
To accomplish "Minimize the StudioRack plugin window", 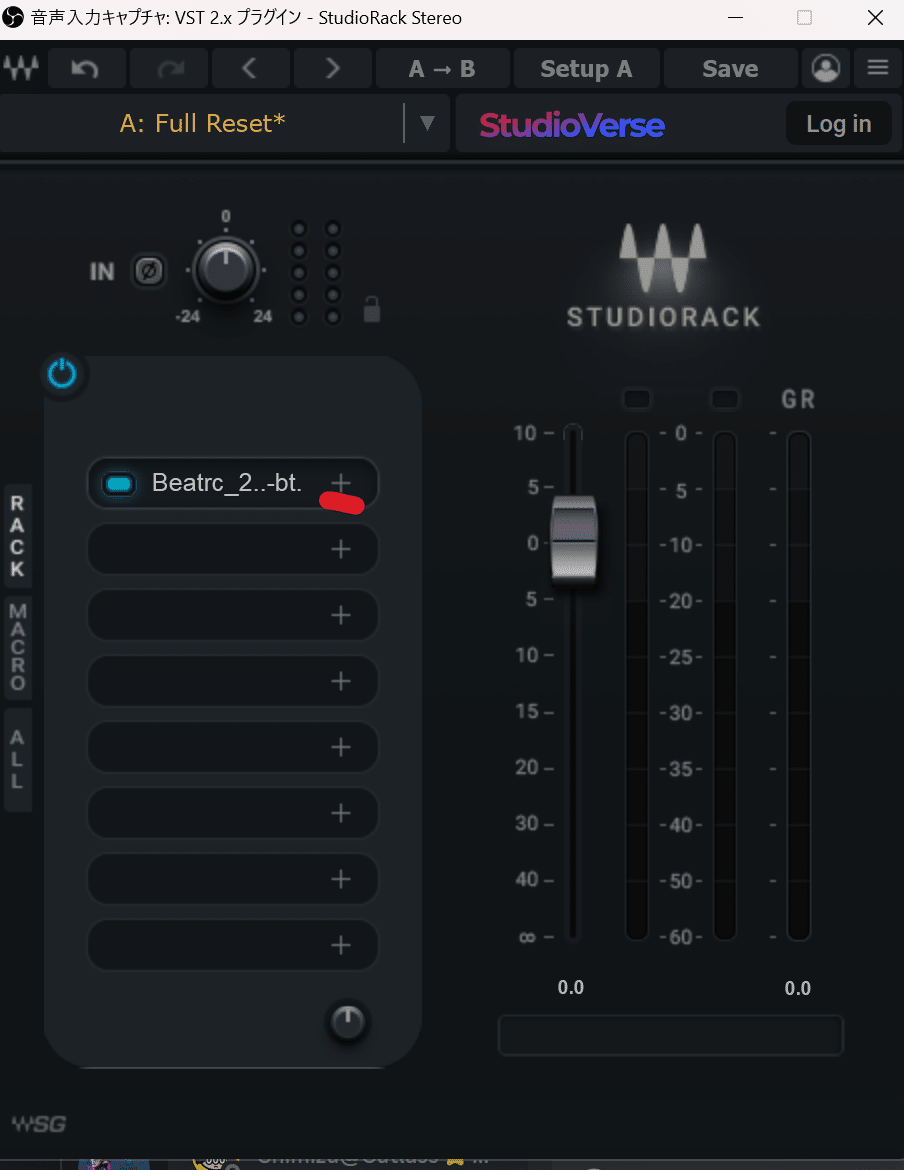I will pyautogui.click(x=735, y=17).
